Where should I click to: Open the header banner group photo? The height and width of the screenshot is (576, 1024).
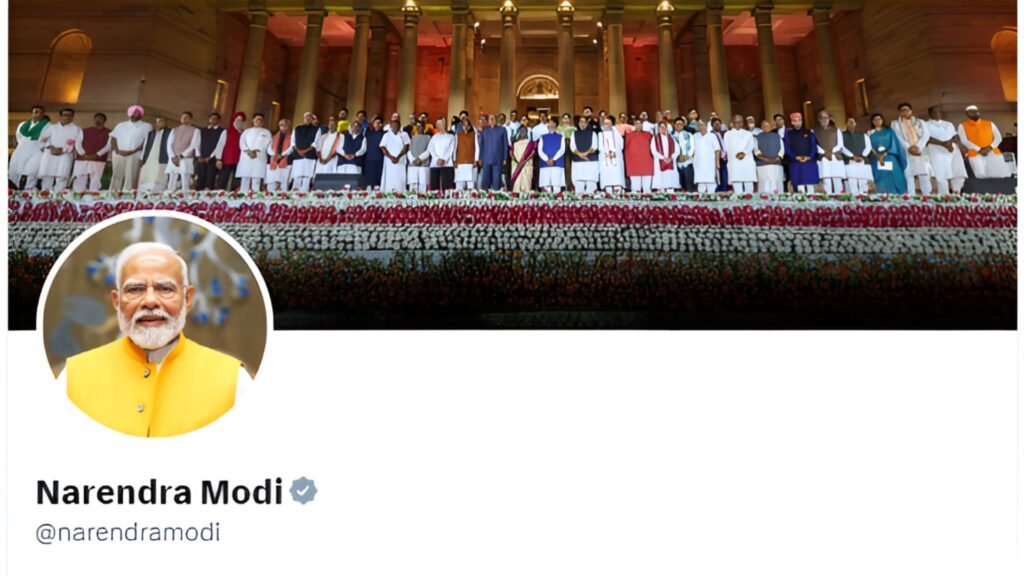(512, 165)
